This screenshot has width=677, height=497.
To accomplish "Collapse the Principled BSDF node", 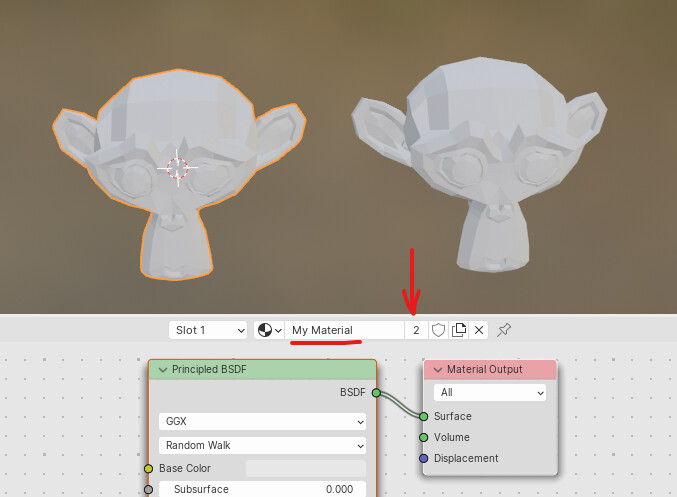I will tap(163, 370).
